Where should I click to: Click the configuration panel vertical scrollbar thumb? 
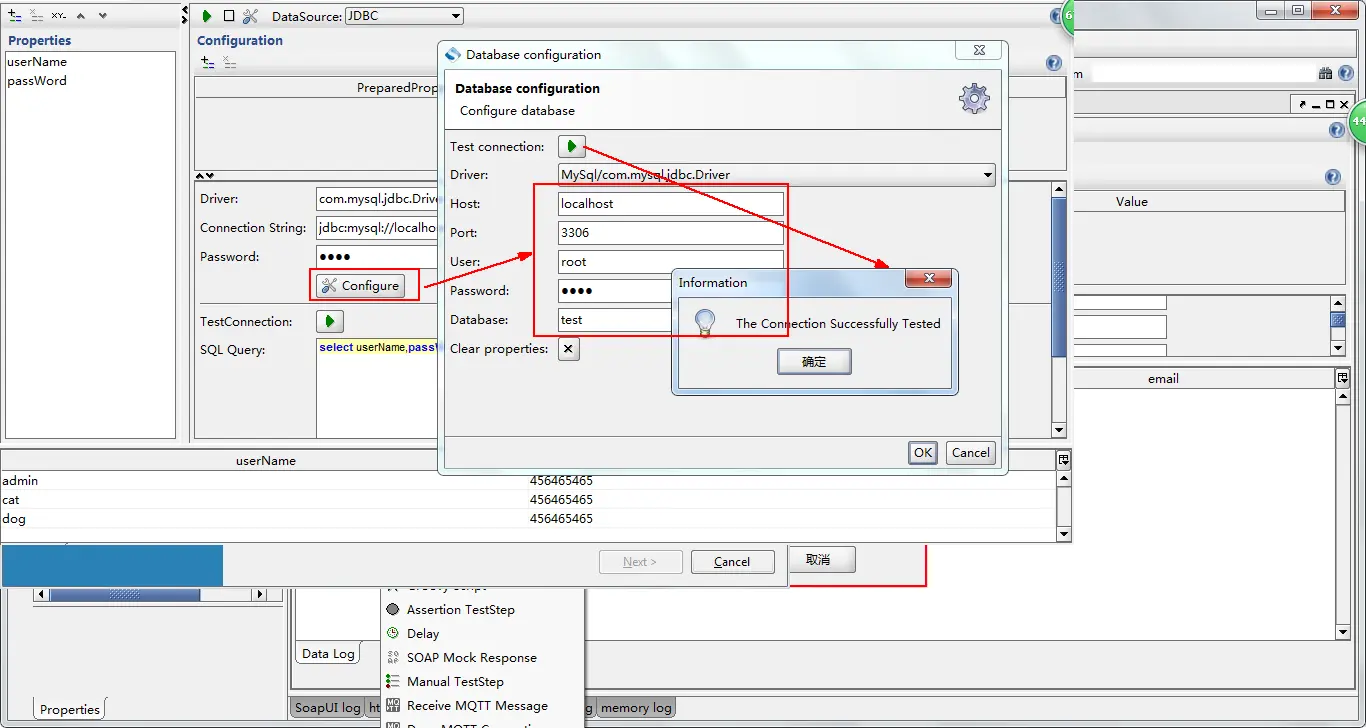coord(1059,275)
